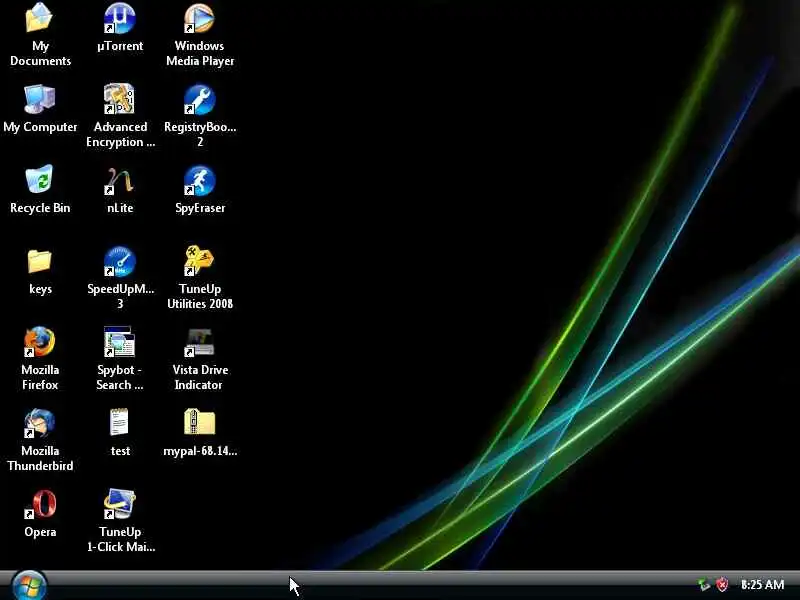Open the Windows Start orb
The width and height of the screenshot is (800, 600).
coord(29,585)
